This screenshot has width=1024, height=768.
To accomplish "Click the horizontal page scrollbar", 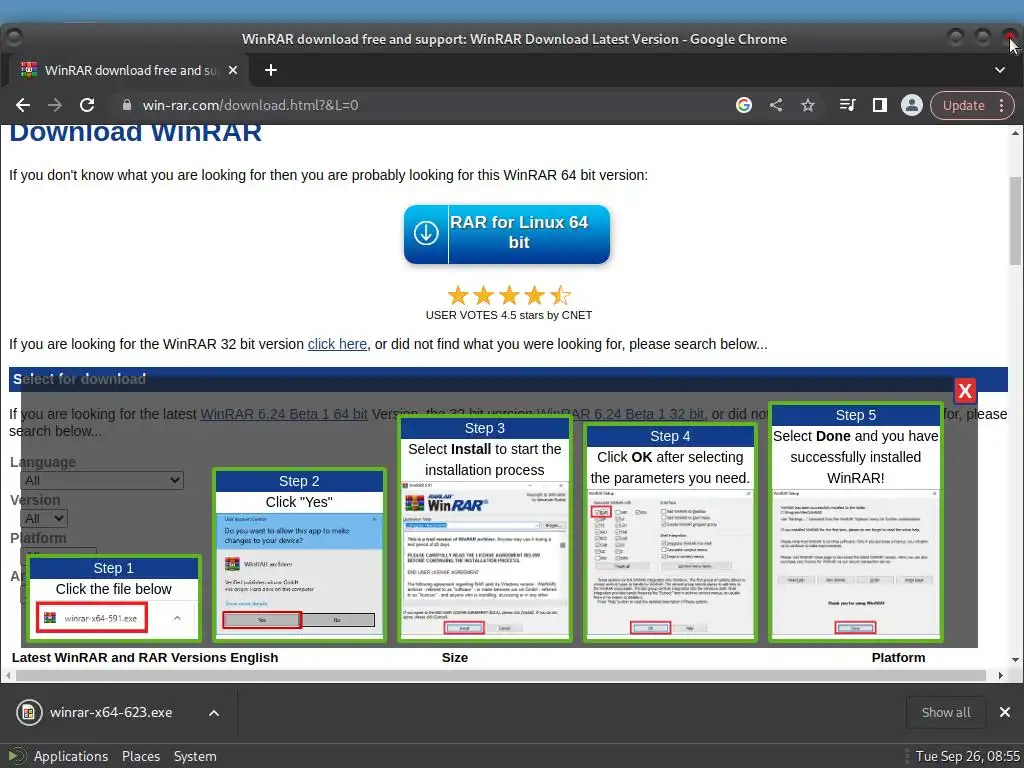I will [x=500, y=675].
